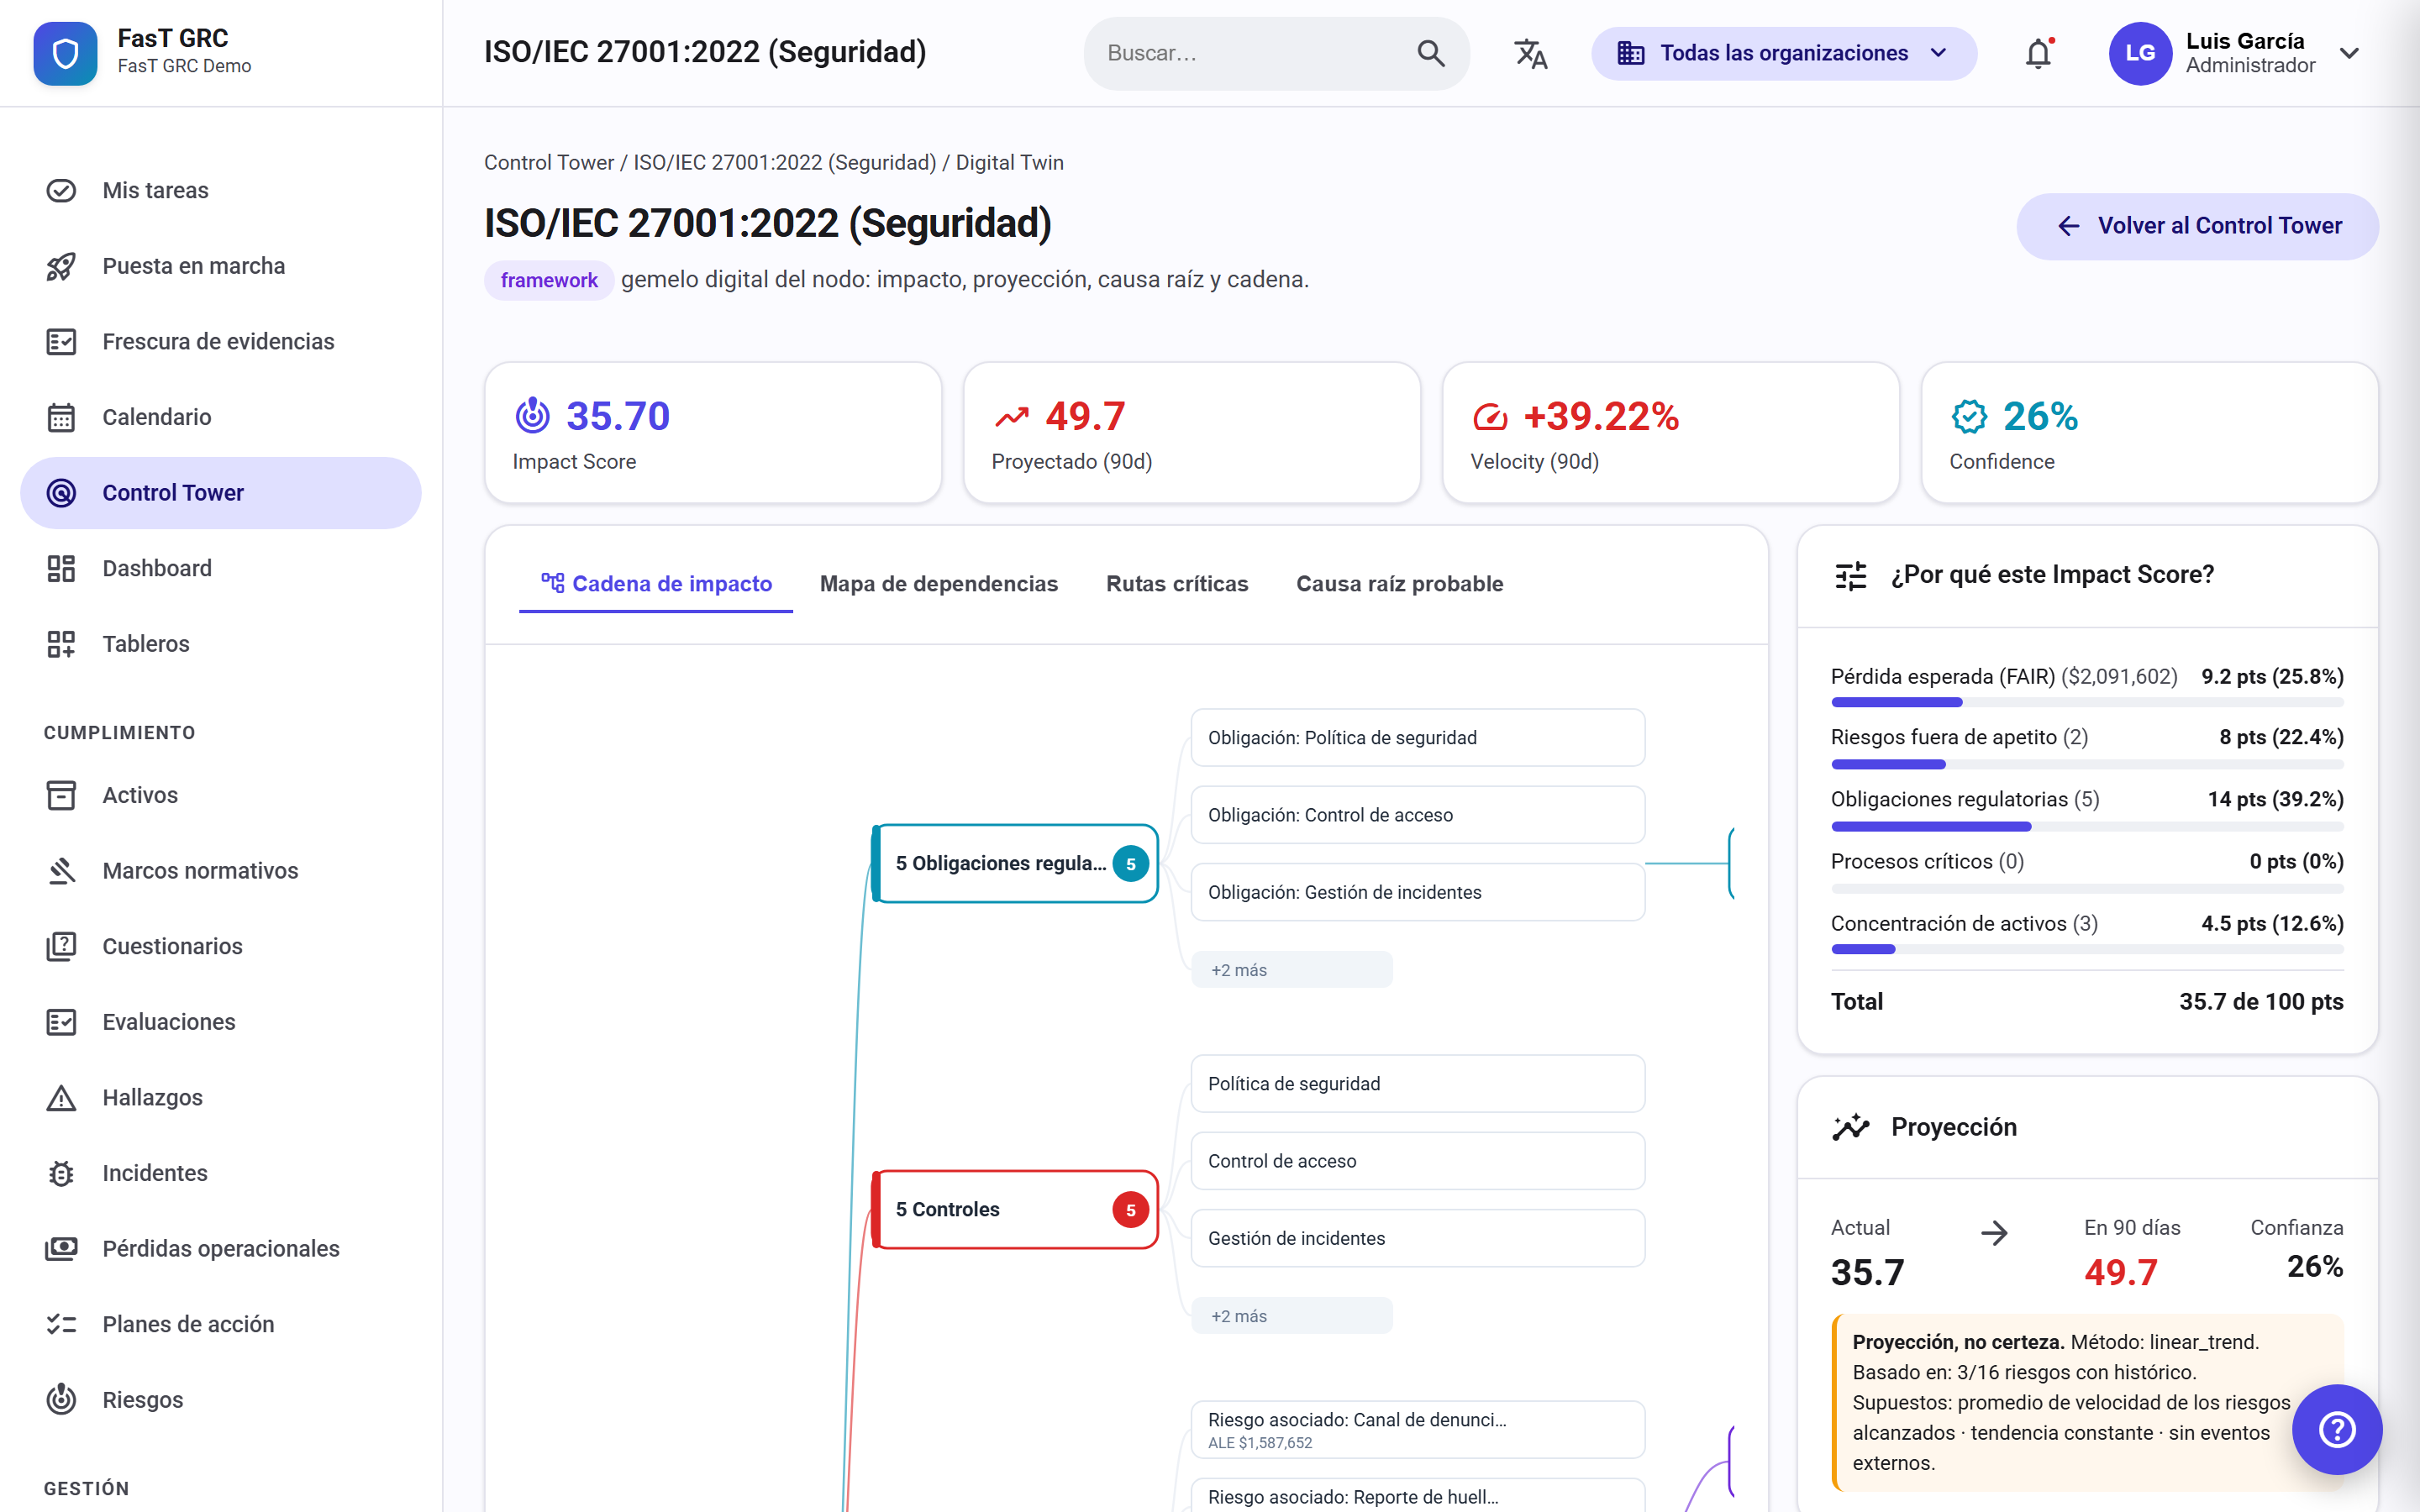
Task: Expand the +2 más under Obligaciones
Action: point(1291,970)
